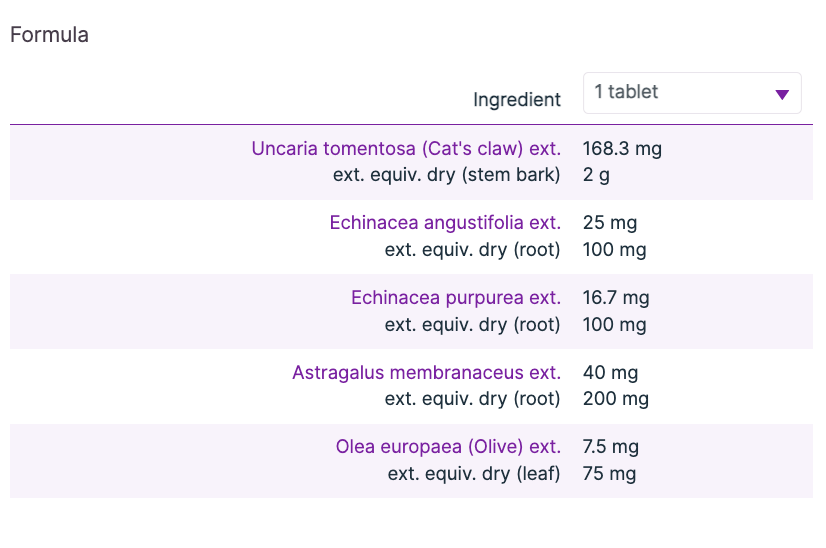Viewport: 826px width, 548px height.
Task: Click 100 mg under Echinacea angustifolia
Action: tap(614, 249)
